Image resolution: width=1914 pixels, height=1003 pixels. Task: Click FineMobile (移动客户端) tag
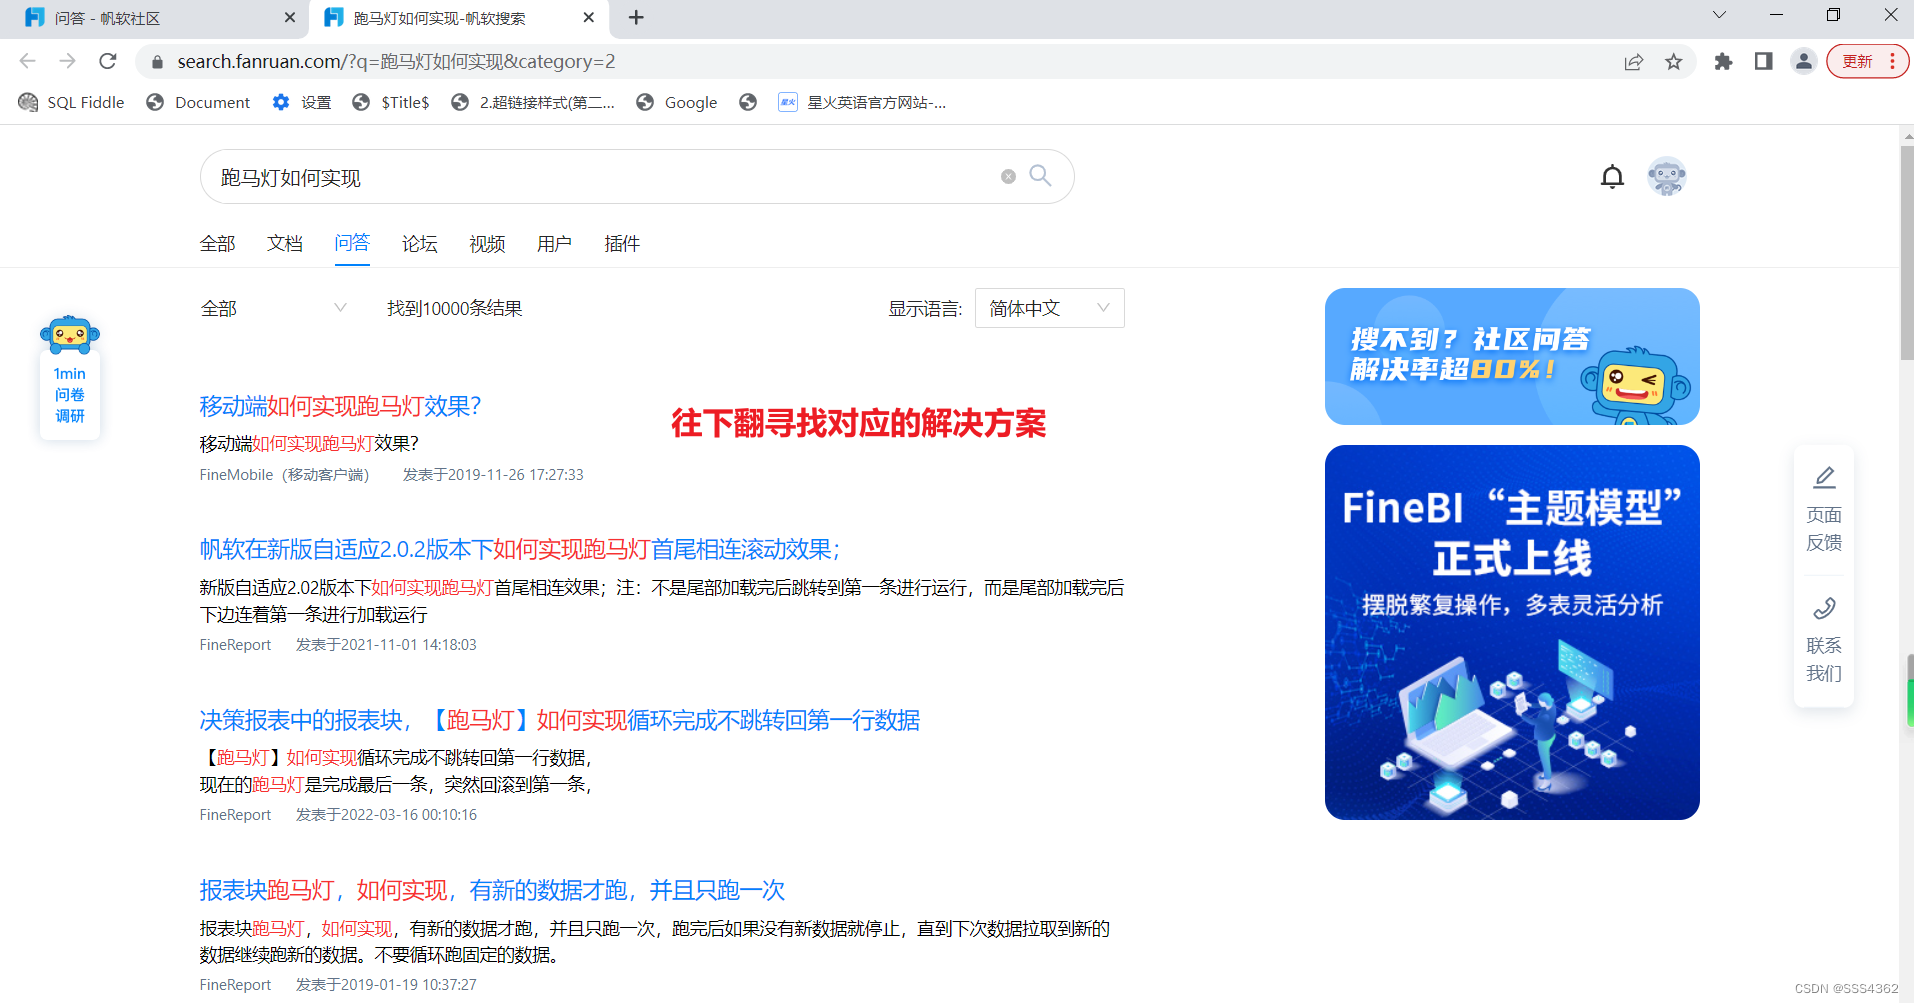pos(284,475)
